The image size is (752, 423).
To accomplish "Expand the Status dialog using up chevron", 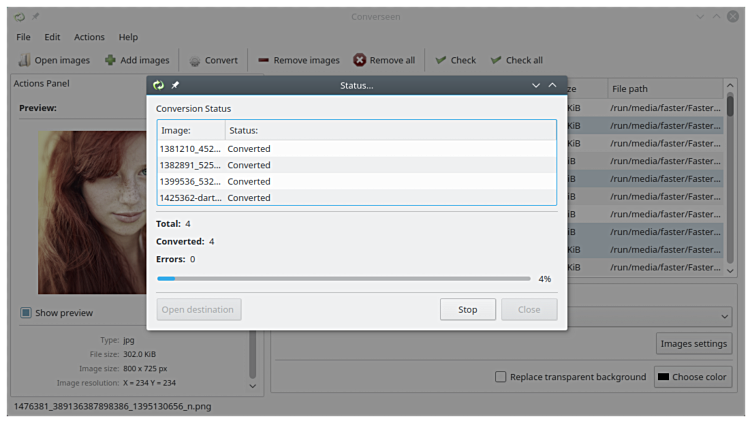I will 552,85.
